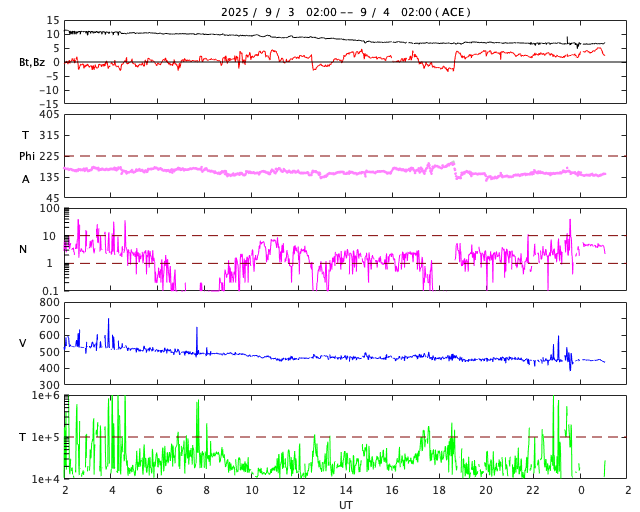This screenshot has height=512, width=640.
Task: Click the '-10' tick in Bt,Bz panel
Action: 49,90
